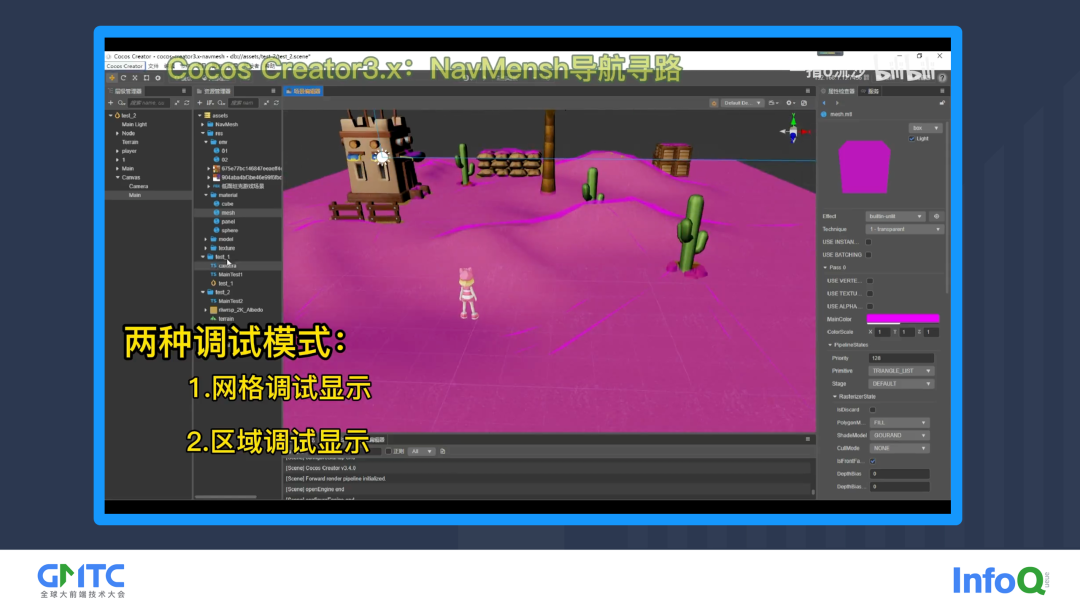Image resolution: width=1080 pixels, height=608 pixels.
Task: Select the Move gizmo tool in toolbar
Action: [x=111, y=77]
